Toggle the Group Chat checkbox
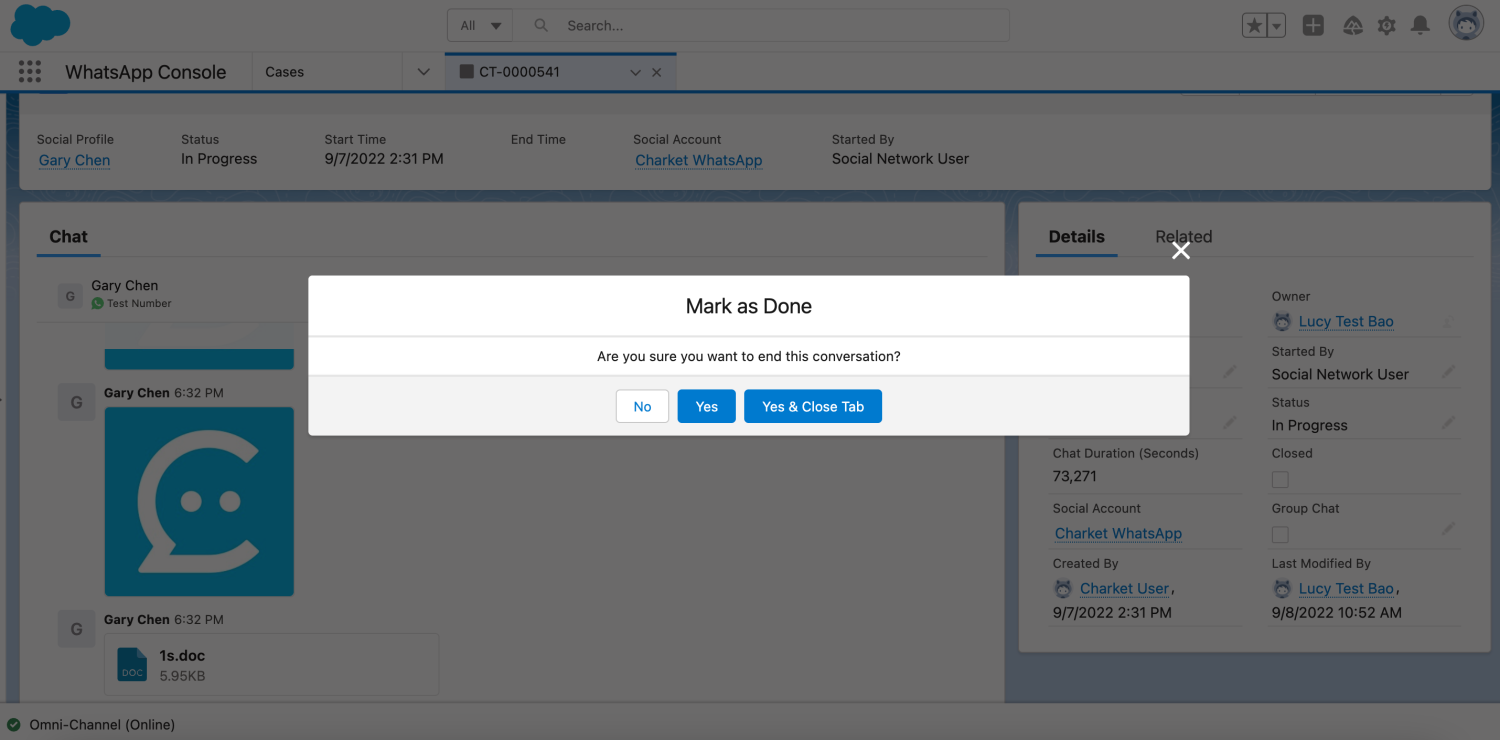The image size is (1500, 740). tap(1280, 535)
